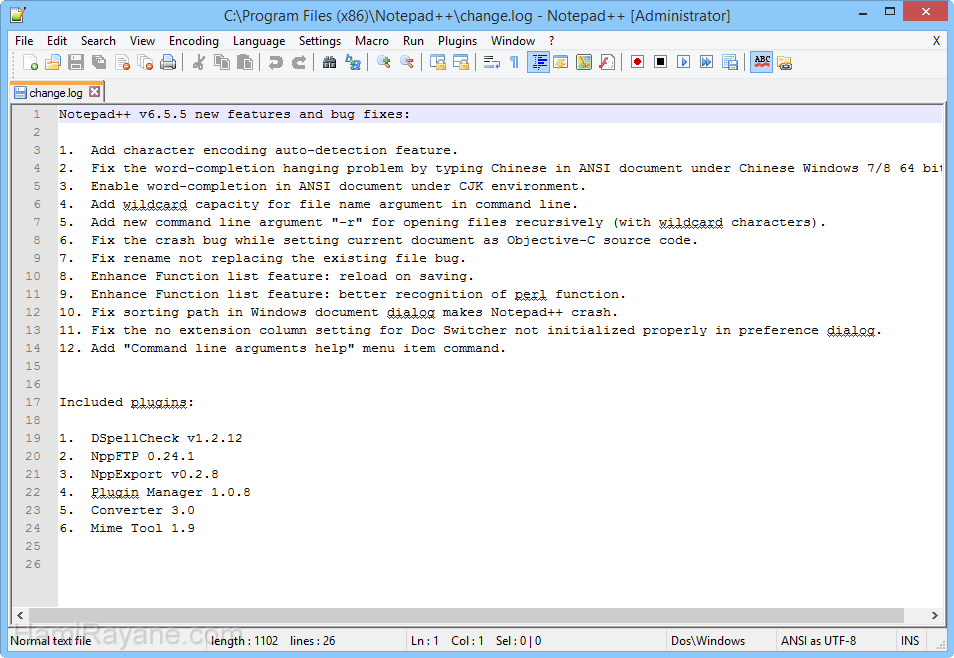Open the ? help menu
Viewport: 954px width, 658px height.
coord(551,41)
